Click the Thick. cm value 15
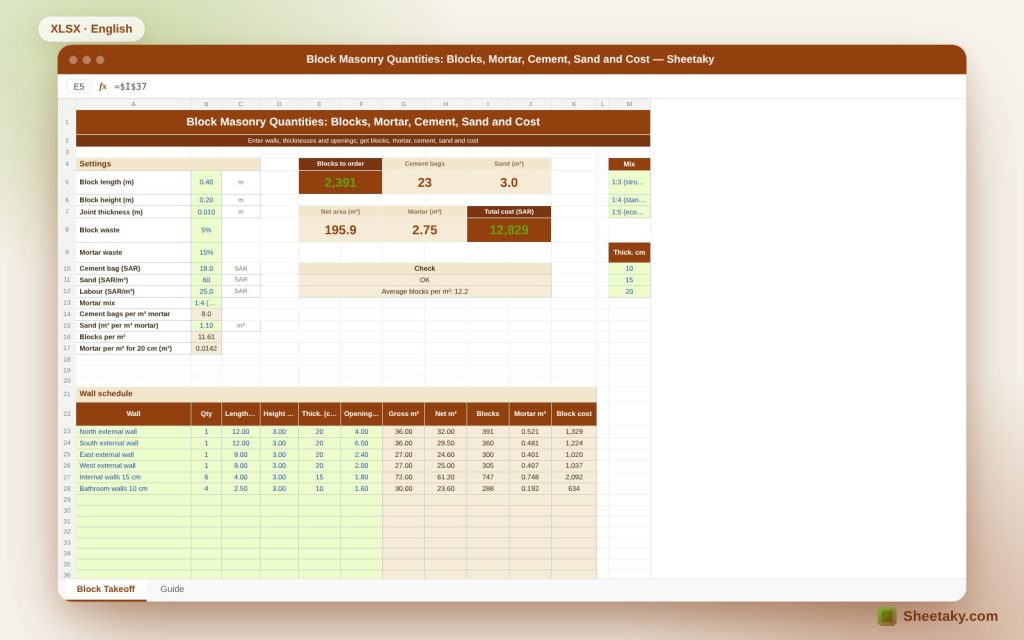1024x640 pixels. [629, 280]
